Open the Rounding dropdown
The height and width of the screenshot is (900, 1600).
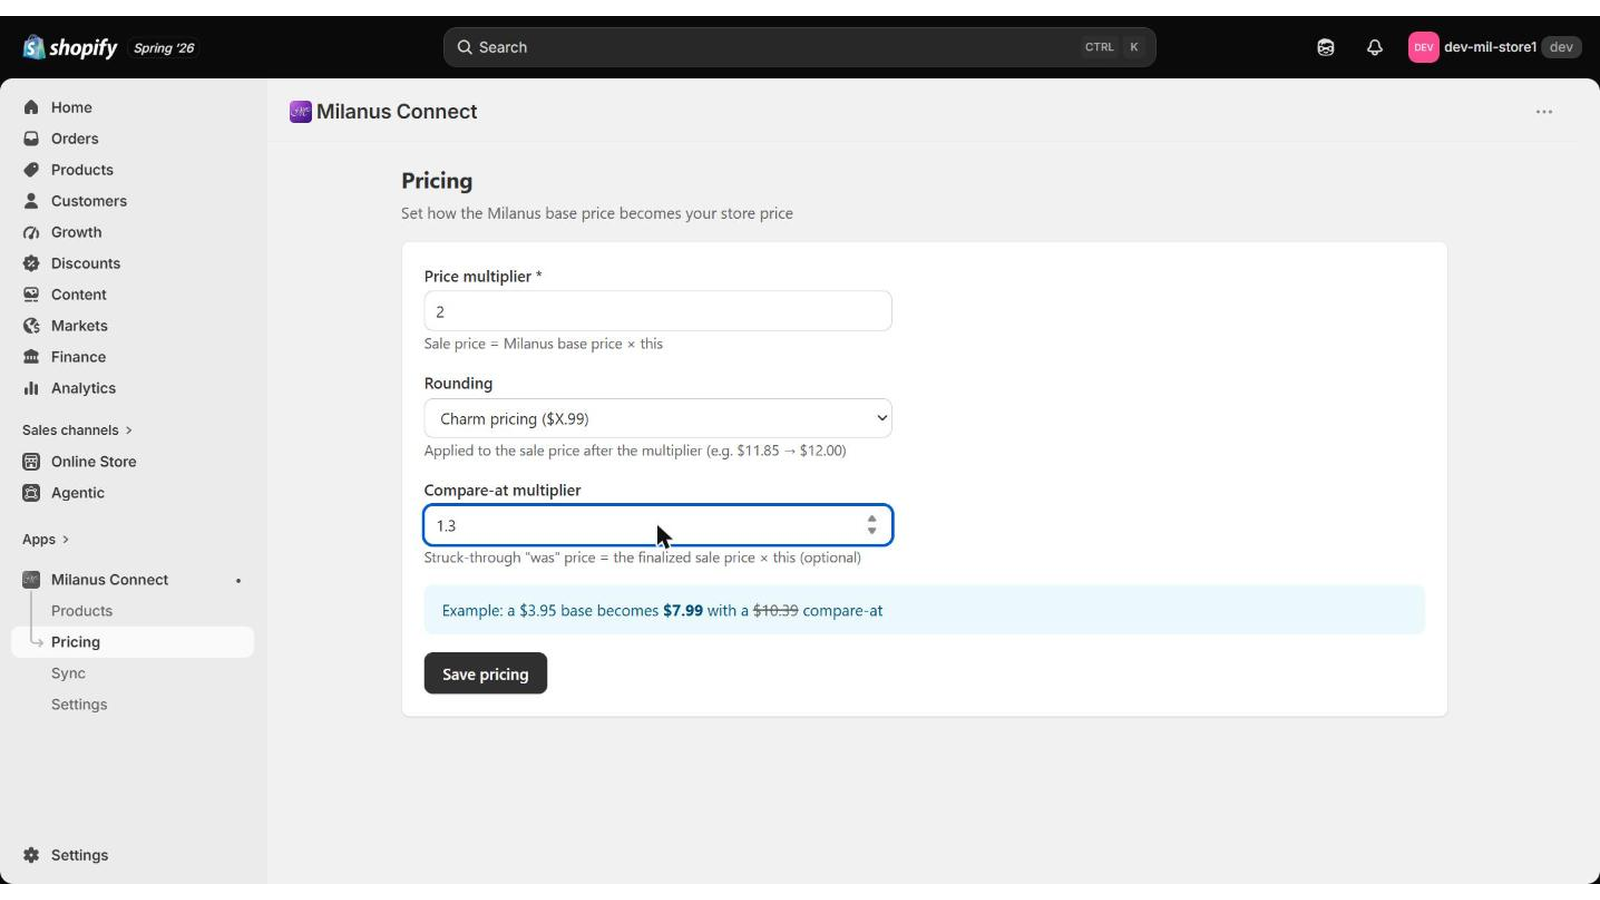coord(658,418)
